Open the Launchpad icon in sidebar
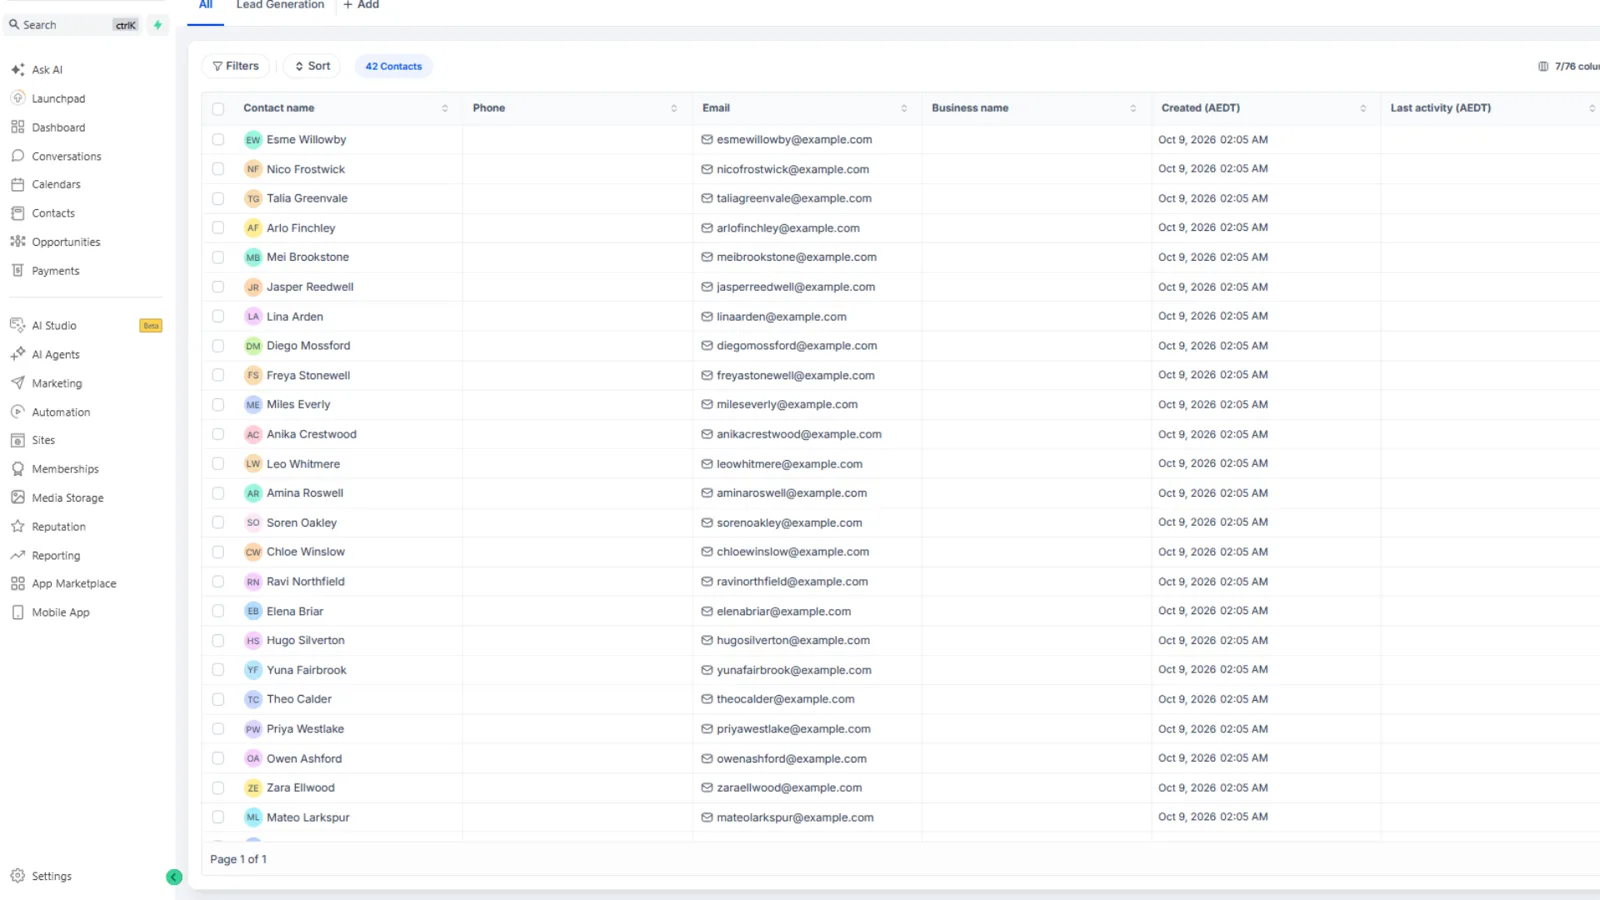 pyautogui.click(x=18, y=98)
